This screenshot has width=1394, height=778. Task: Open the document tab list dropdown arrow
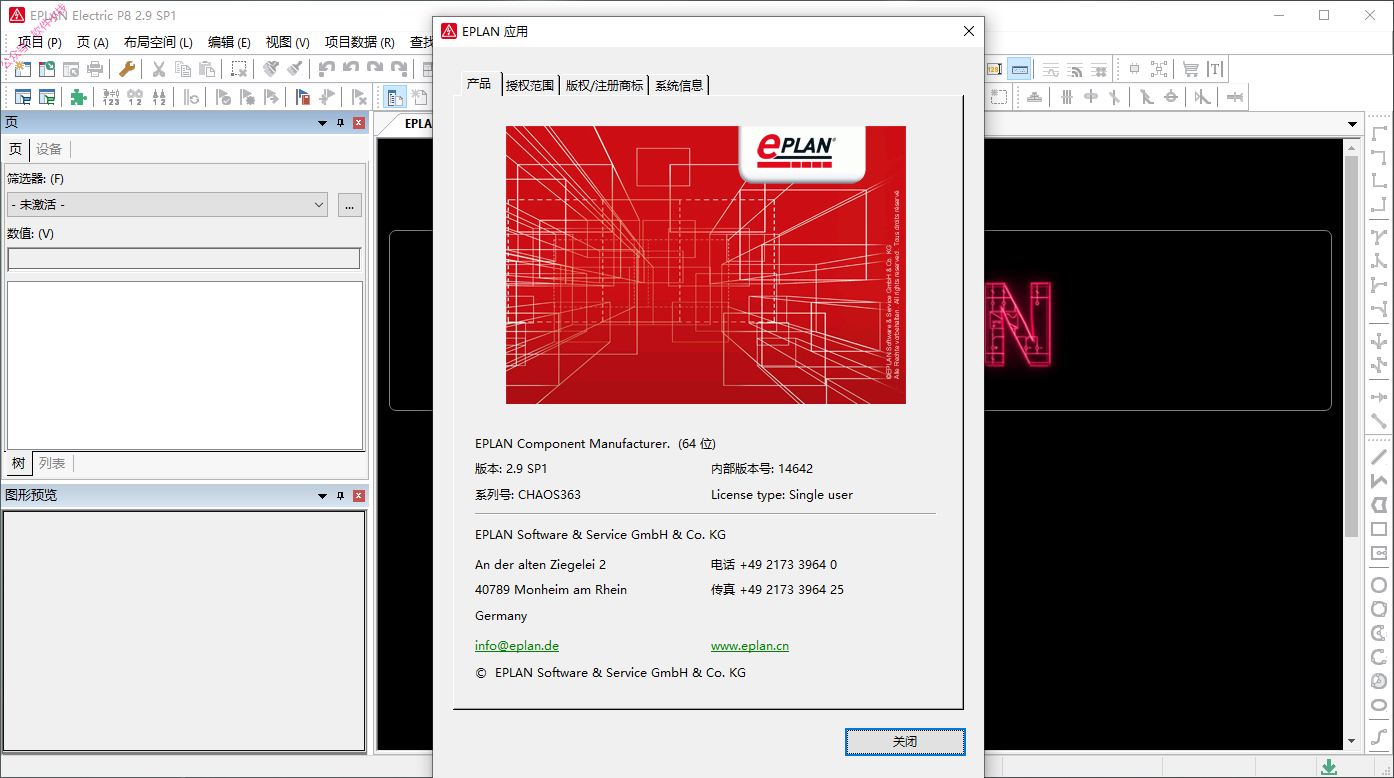click(1353, 124)
